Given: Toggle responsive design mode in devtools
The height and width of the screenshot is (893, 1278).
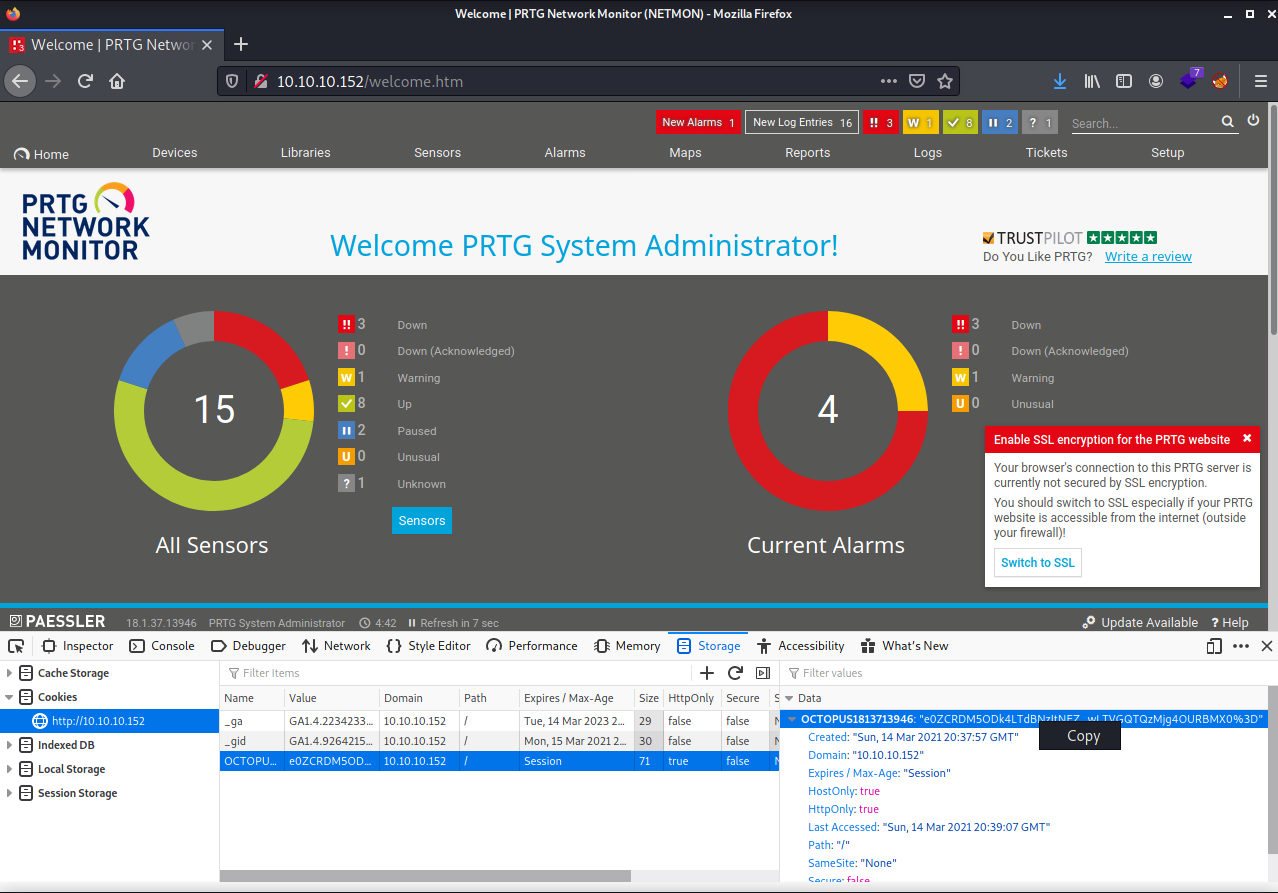Looking at the screenshot, I should (1214, 646).
